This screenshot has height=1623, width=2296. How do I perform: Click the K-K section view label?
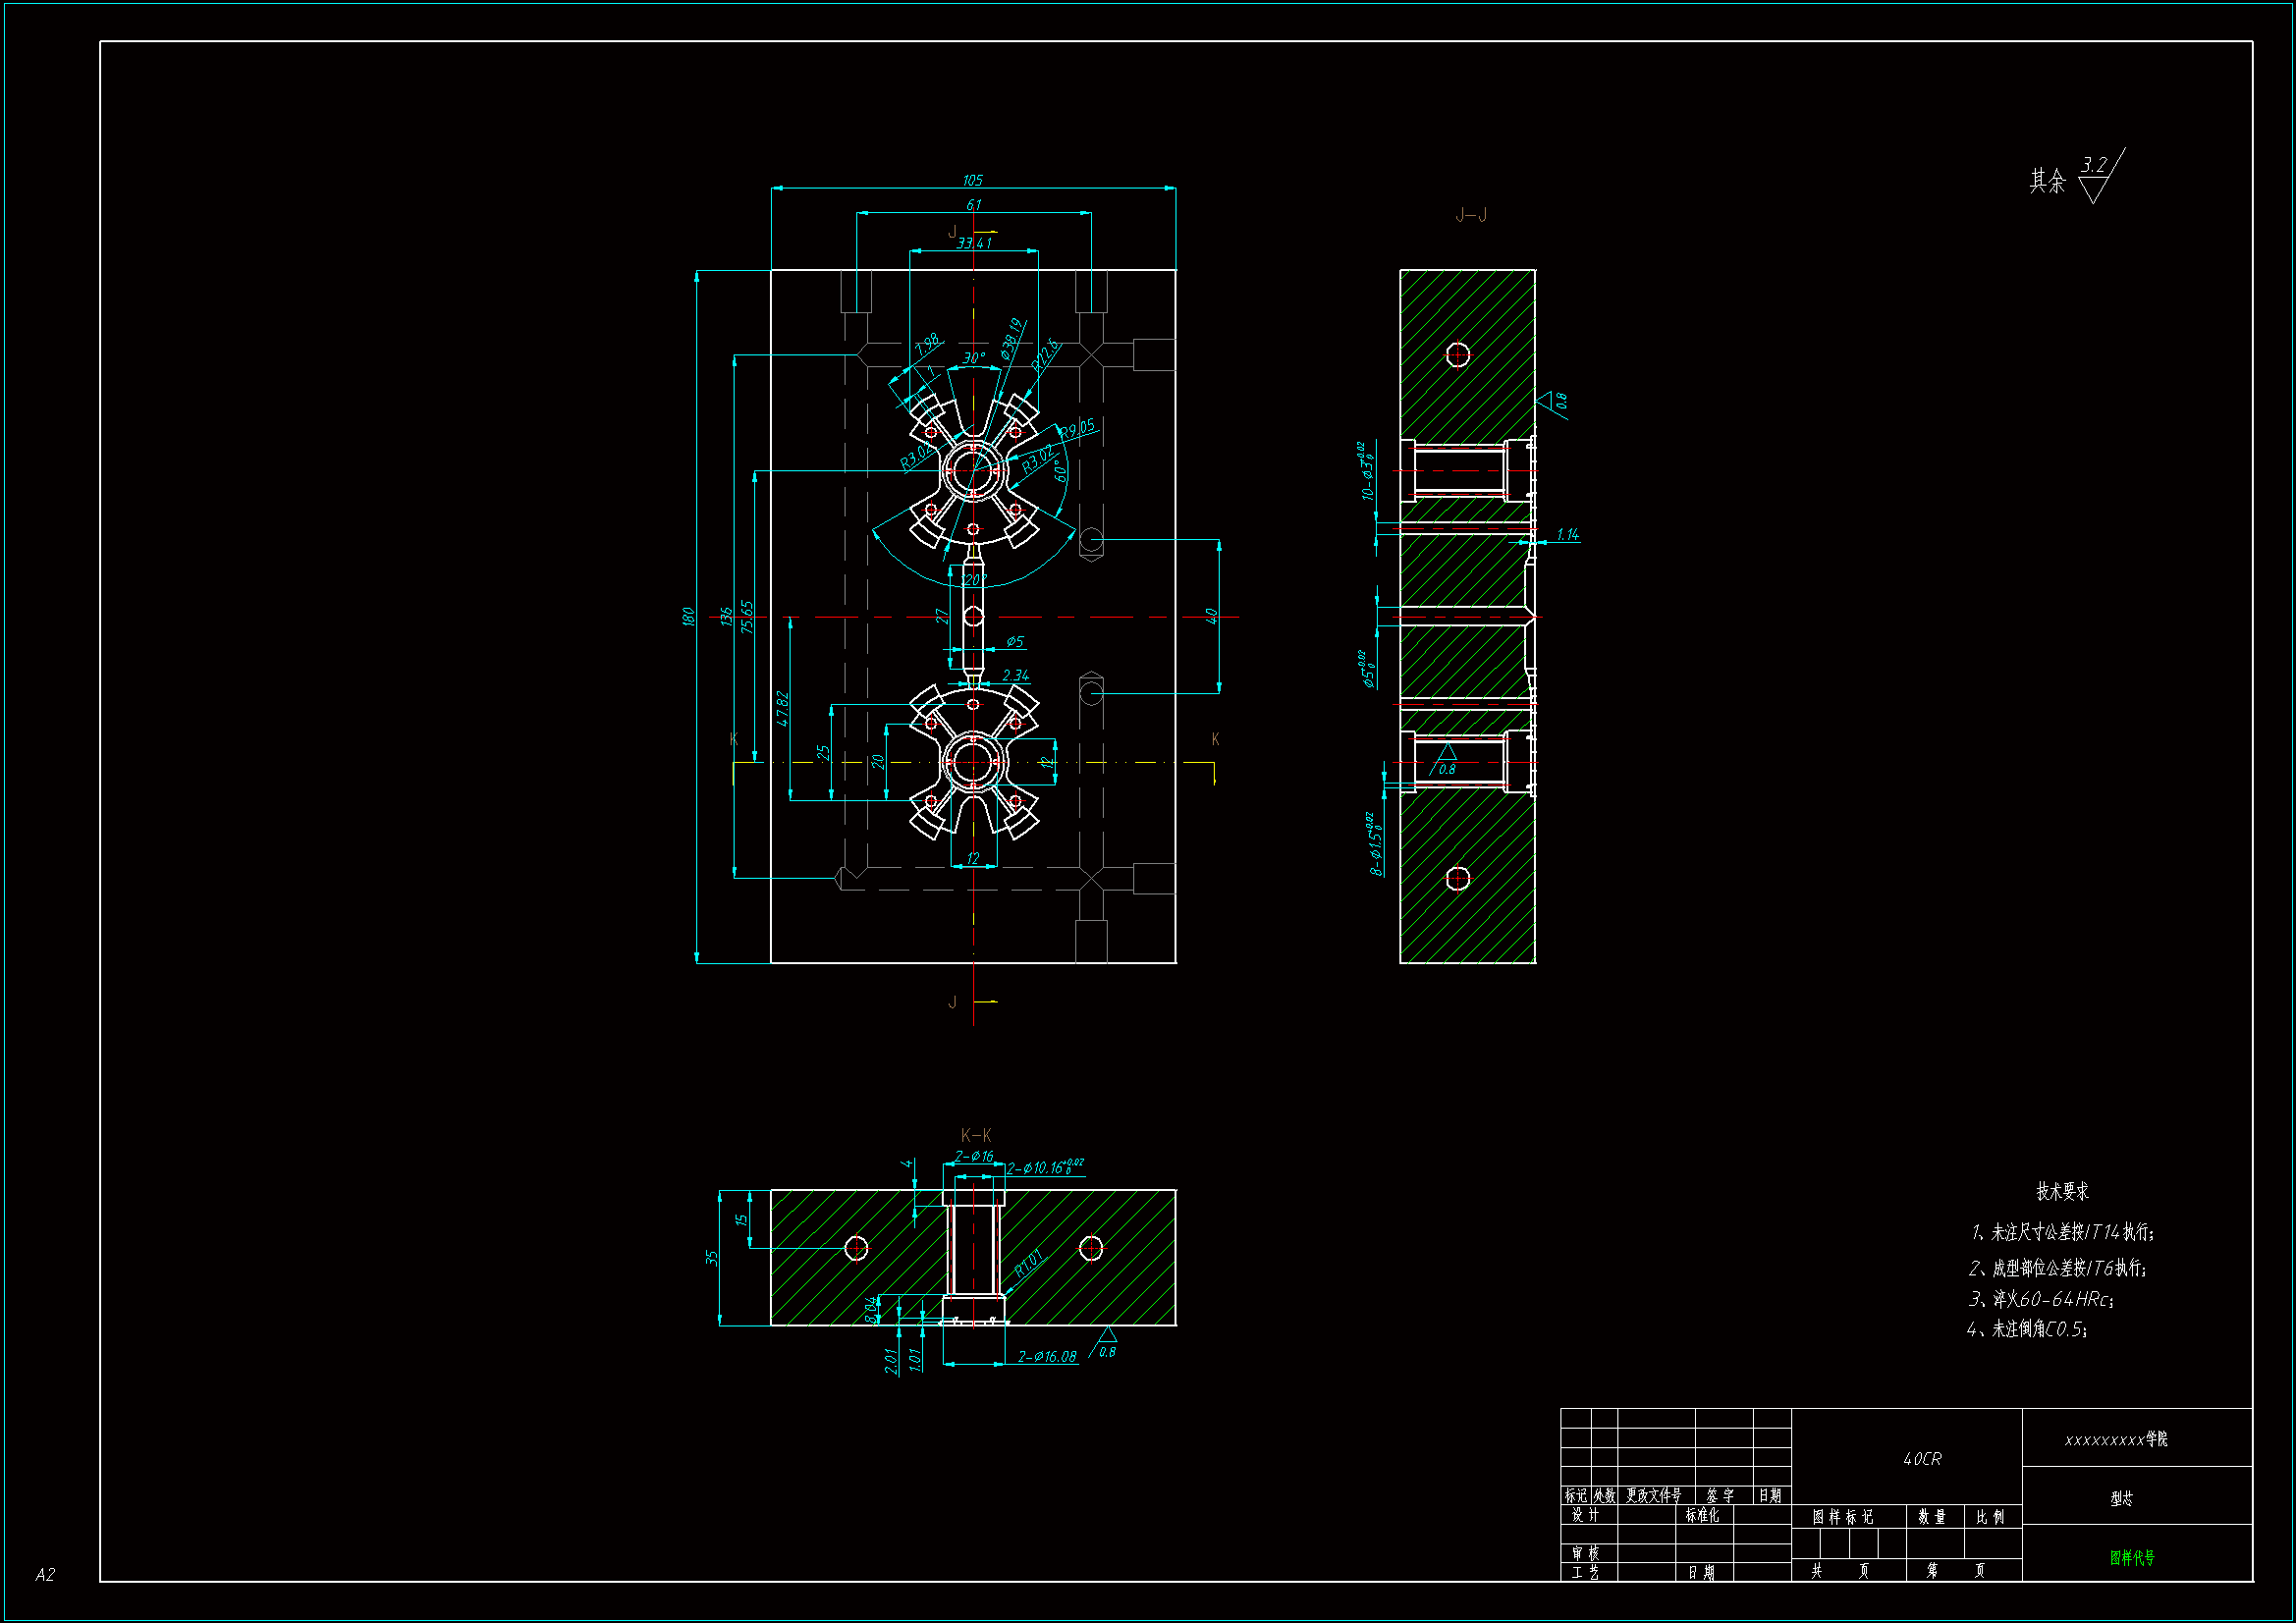[x=976, y=1135]
